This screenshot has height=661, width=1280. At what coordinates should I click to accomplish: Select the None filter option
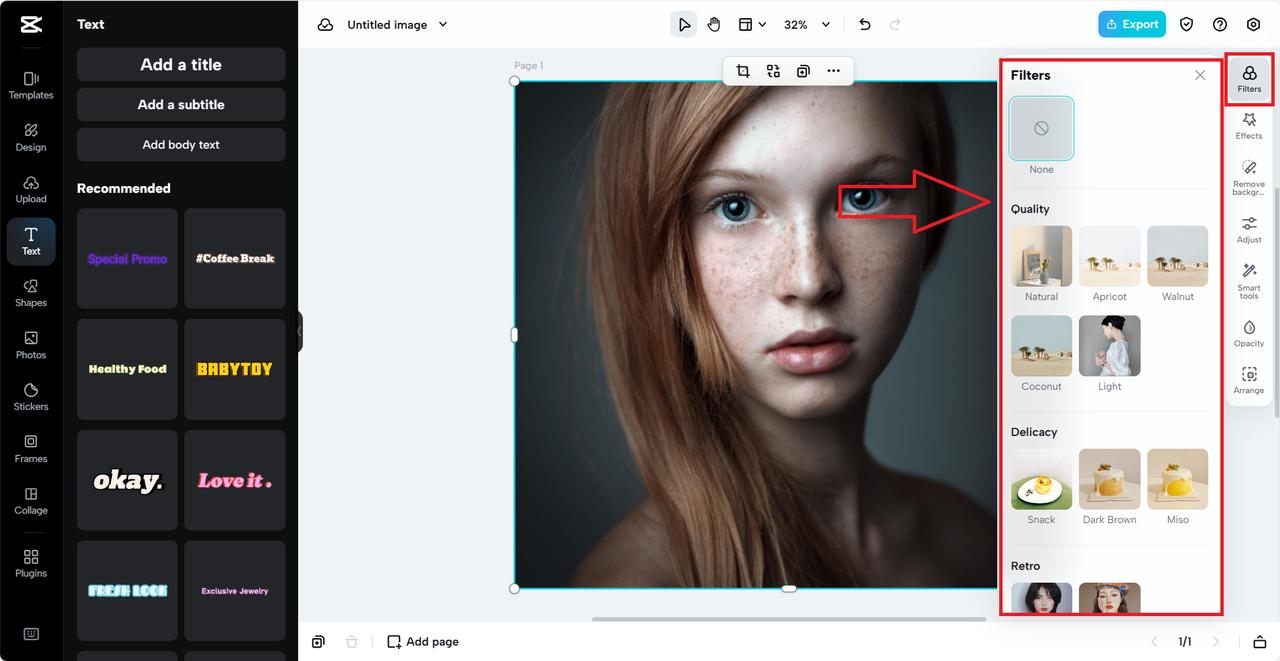(x=1041, y=128)
